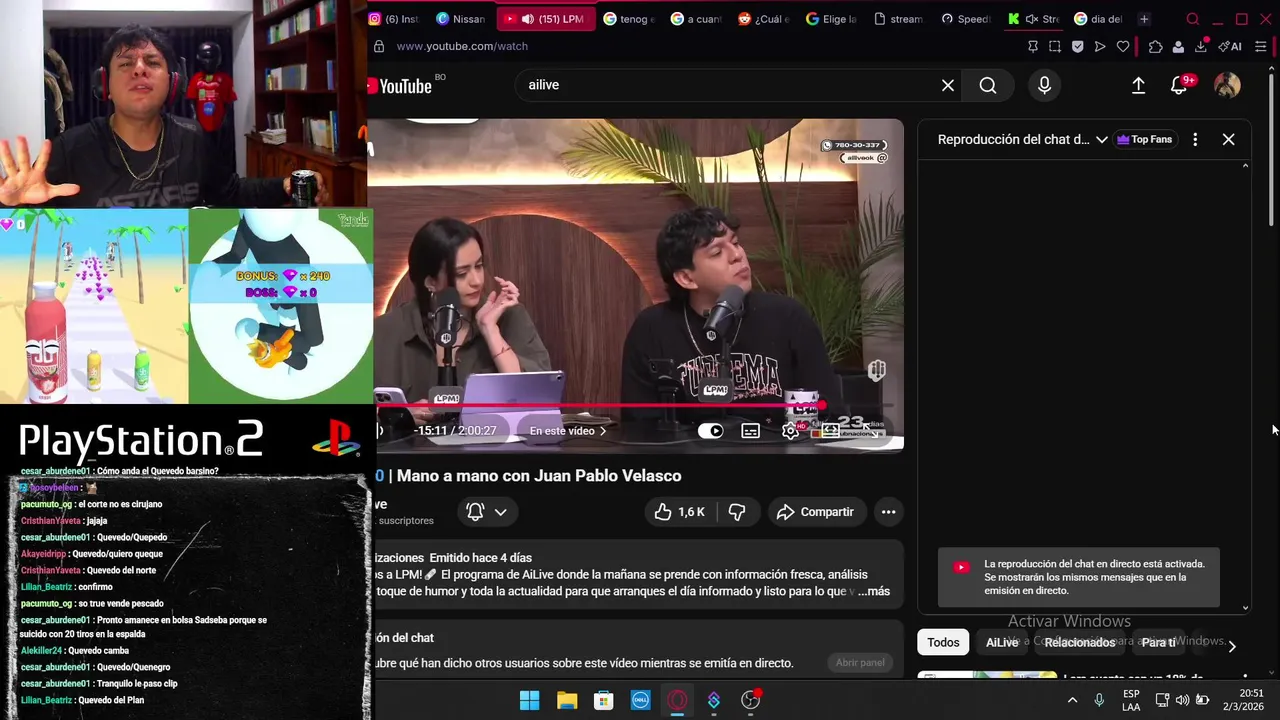Take a snapshot with the capture icon
The height and width of the screenshot is (720, 1280).
point(1055,46)
